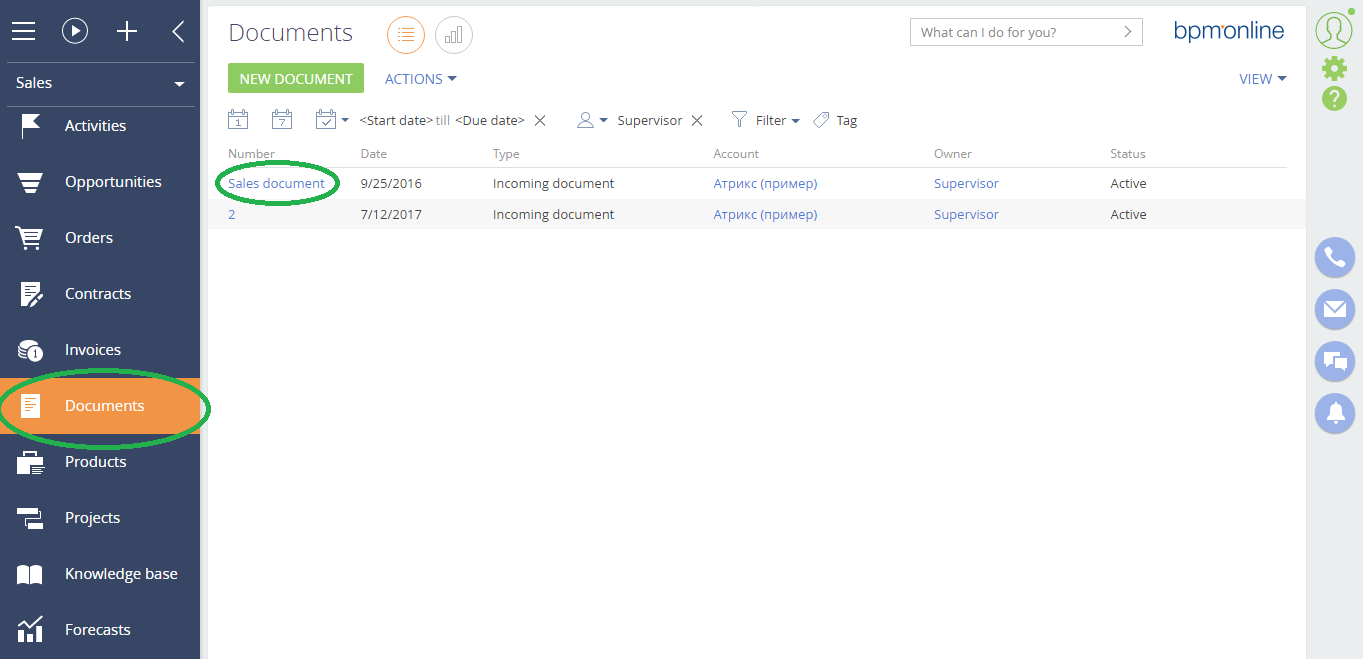Screen dimensions: 1363x659
Task: Click date 7/12/2017 in the list
Action: [x=391, y=215]
